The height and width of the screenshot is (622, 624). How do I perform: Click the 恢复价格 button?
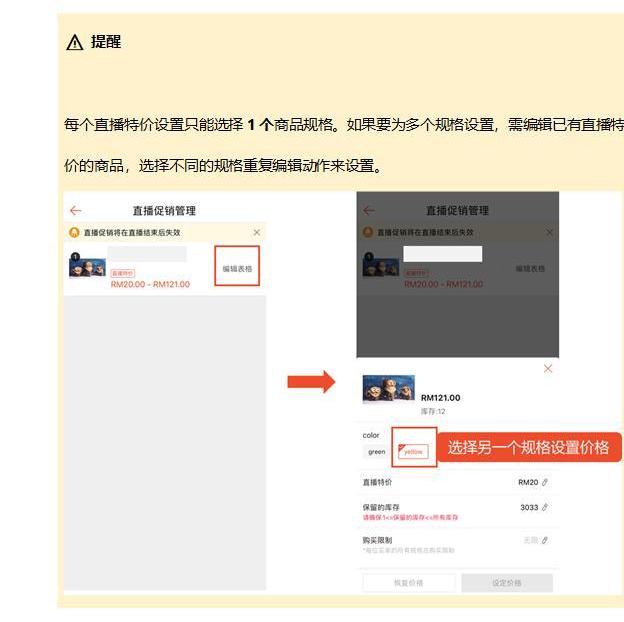pos(408,583)
